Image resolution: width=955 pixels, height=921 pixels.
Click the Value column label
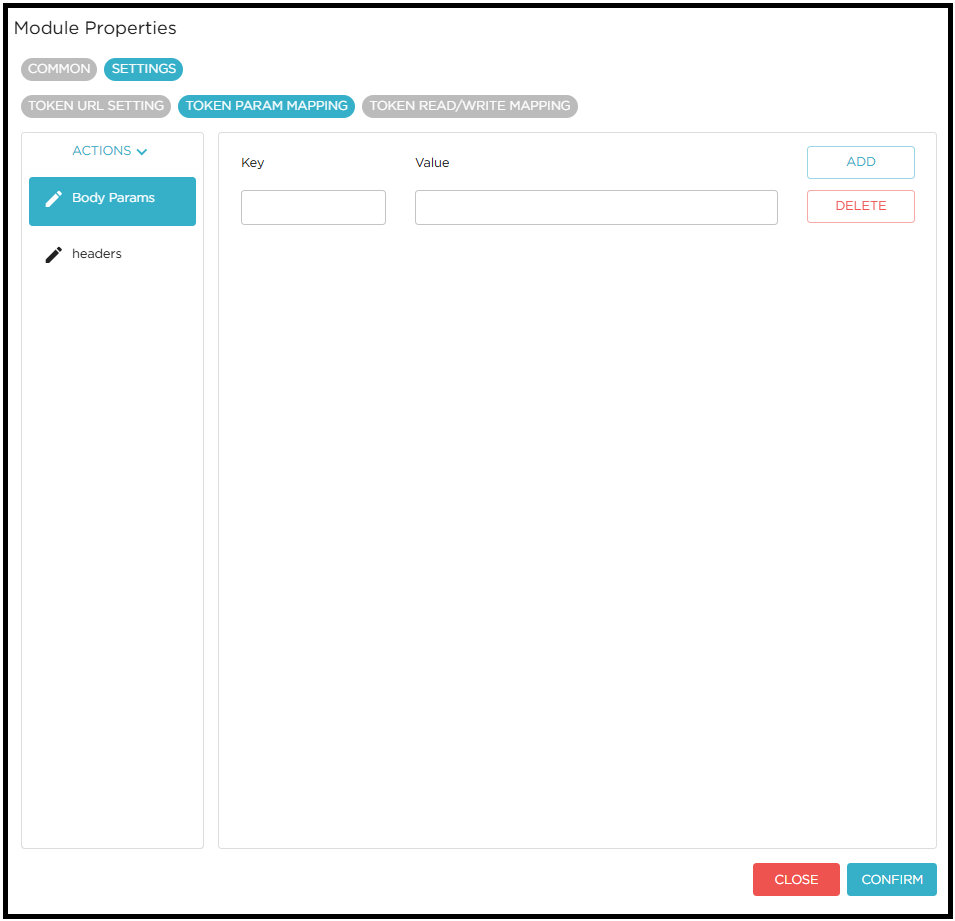click(x=432, y=163)
